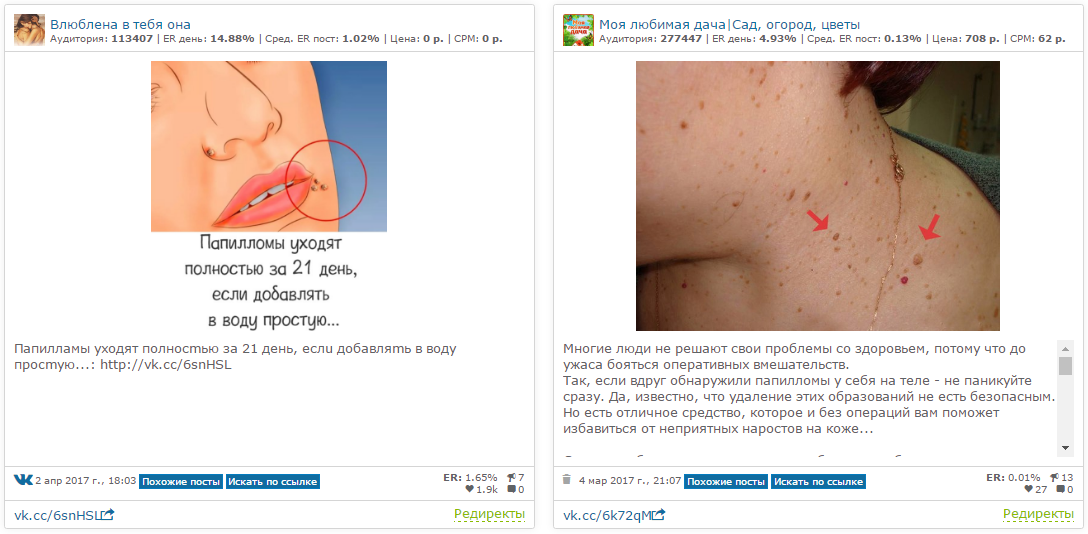
Task: Expand Редиректы under the right post
Action: (1038, 515)
